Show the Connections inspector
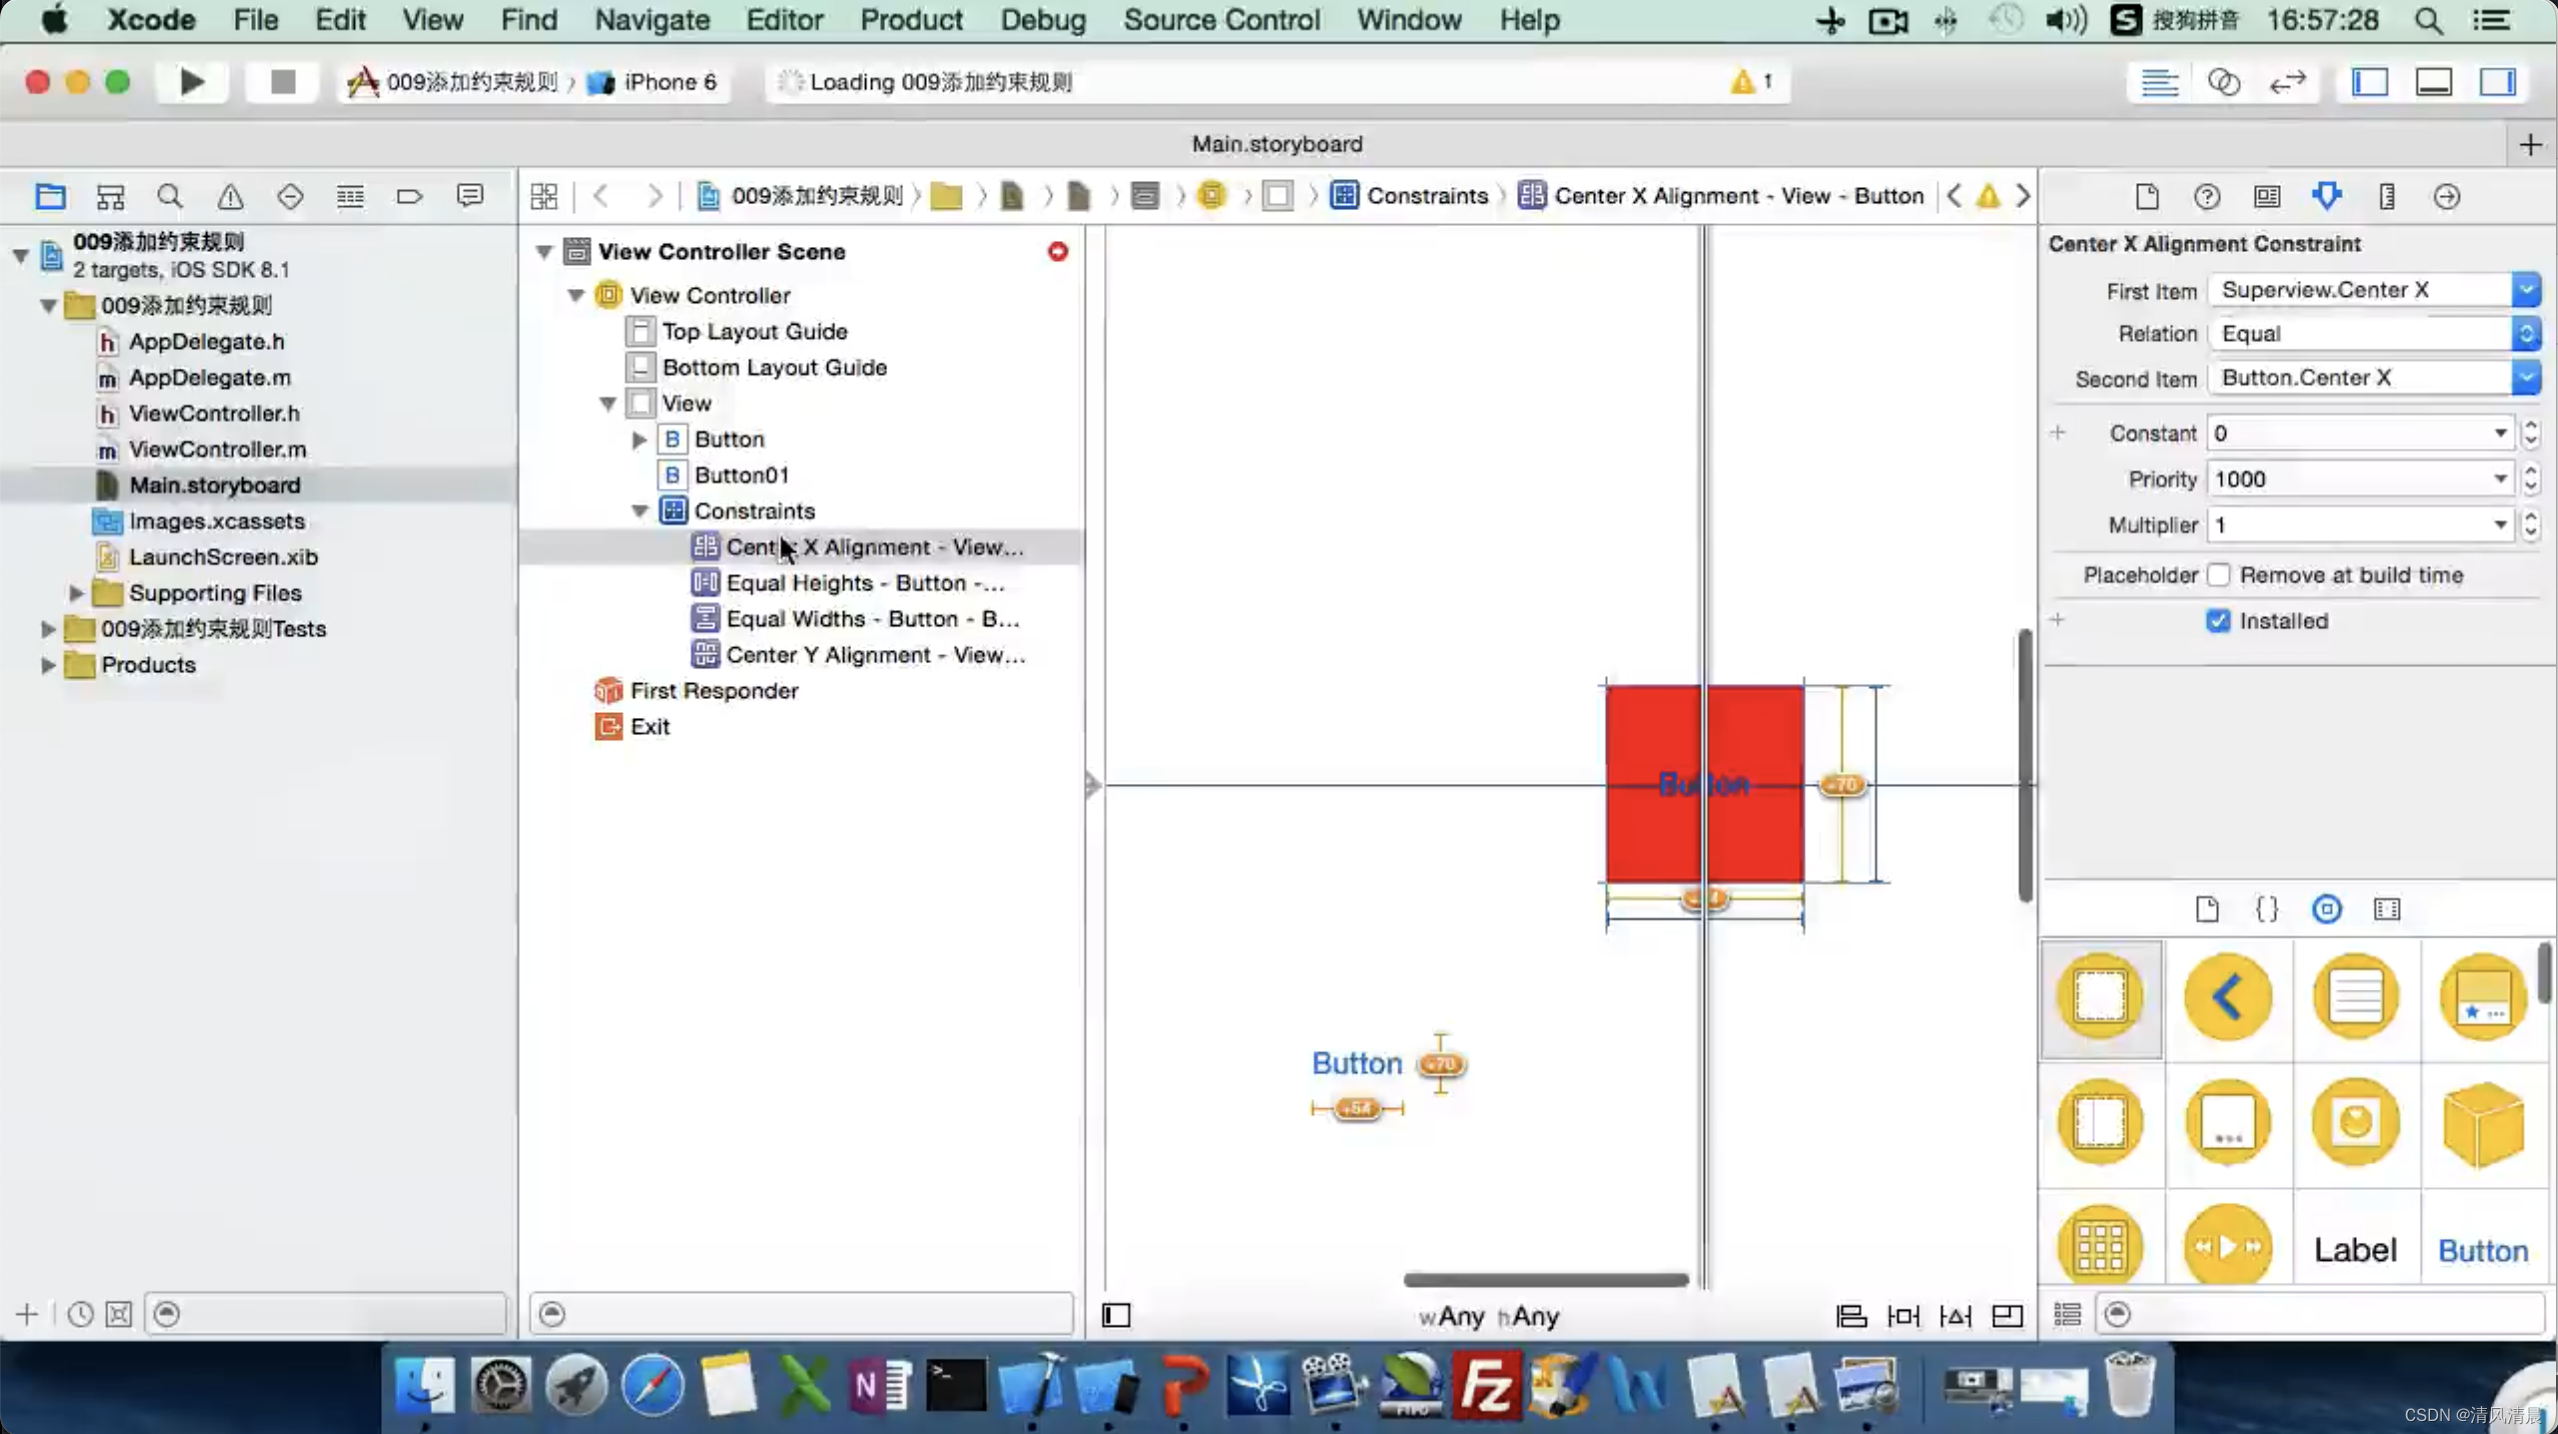The width and height of the screenshot is (2558, 1434). [2447, 196]
